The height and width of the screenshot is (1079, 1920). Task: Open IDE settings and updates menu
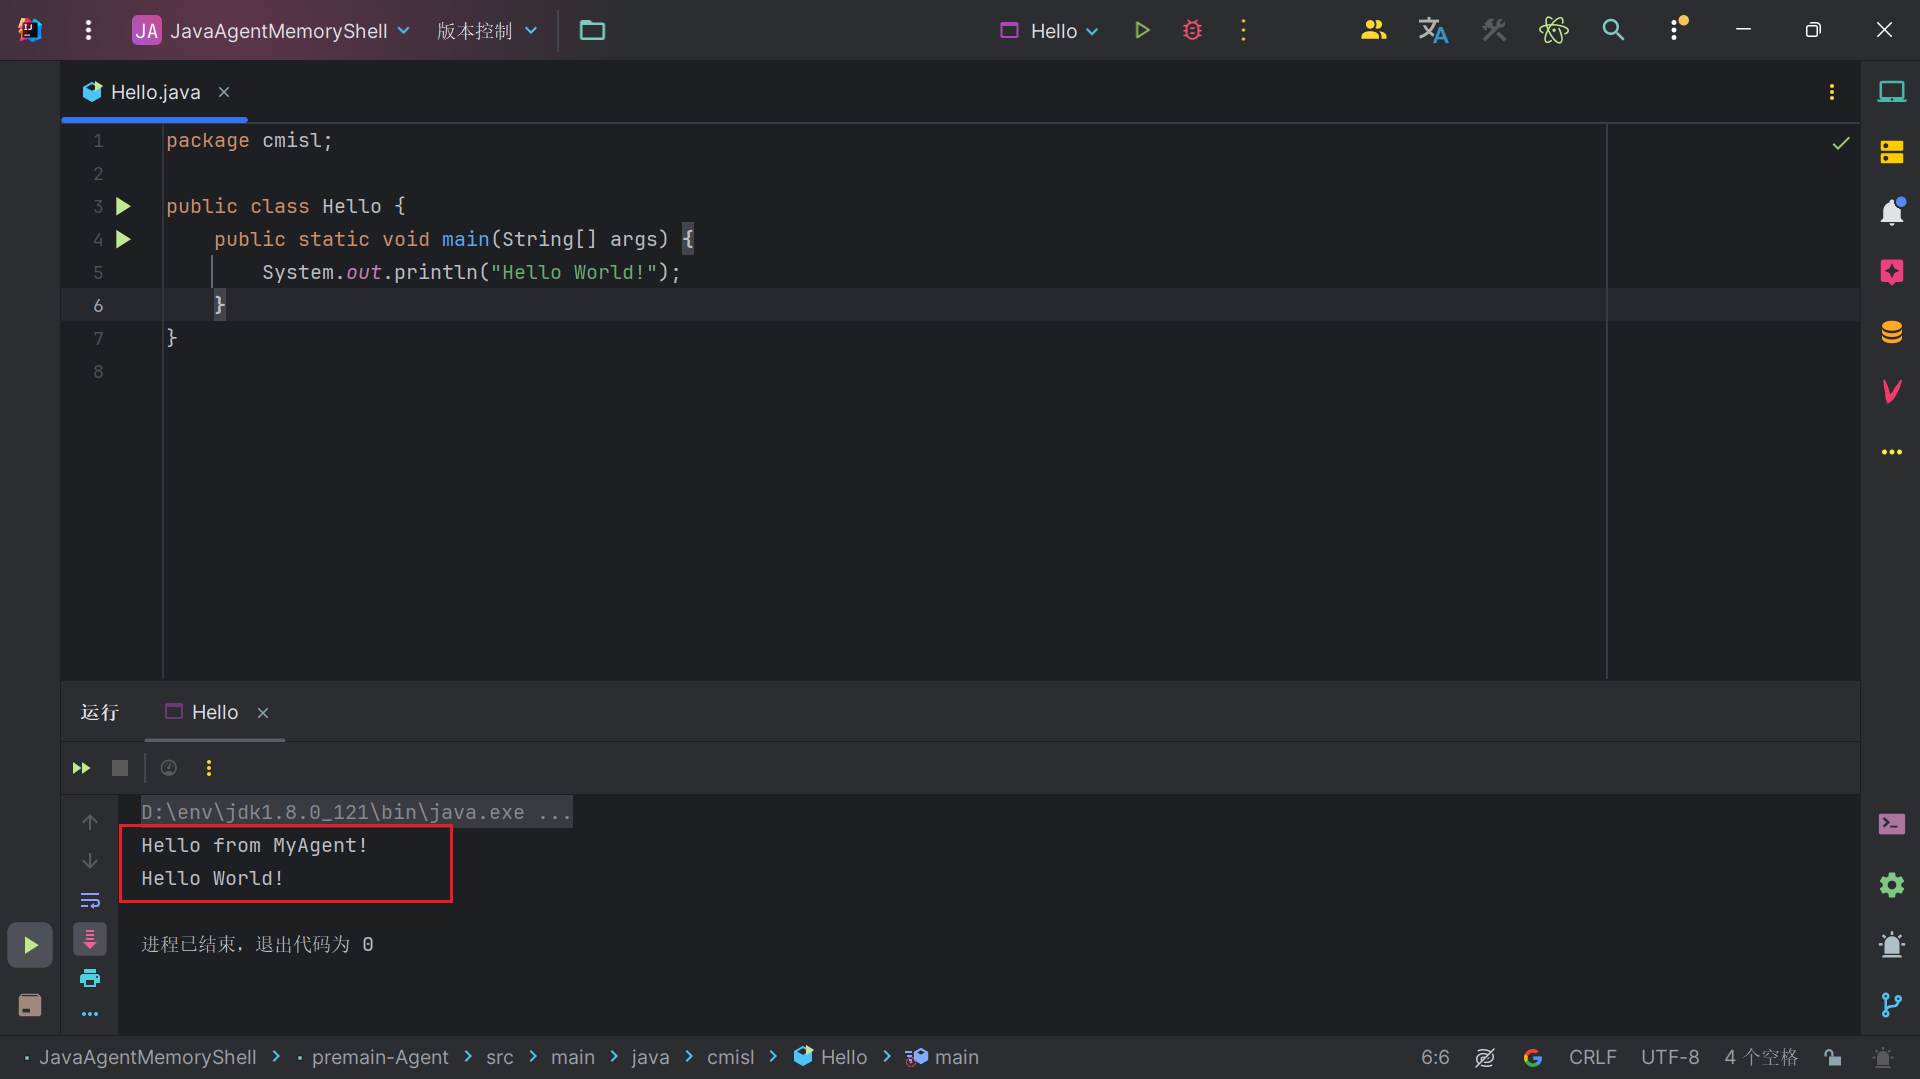pyautogui.click(x=1676, y=30)
